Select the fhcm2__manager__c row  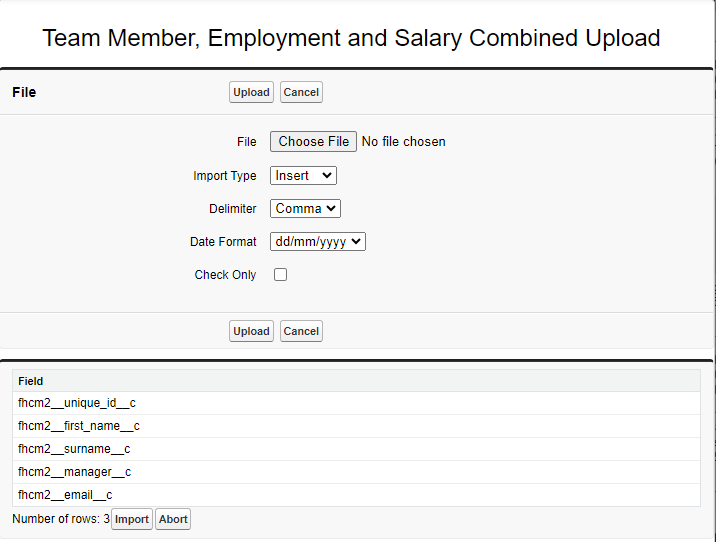point(75,472)
